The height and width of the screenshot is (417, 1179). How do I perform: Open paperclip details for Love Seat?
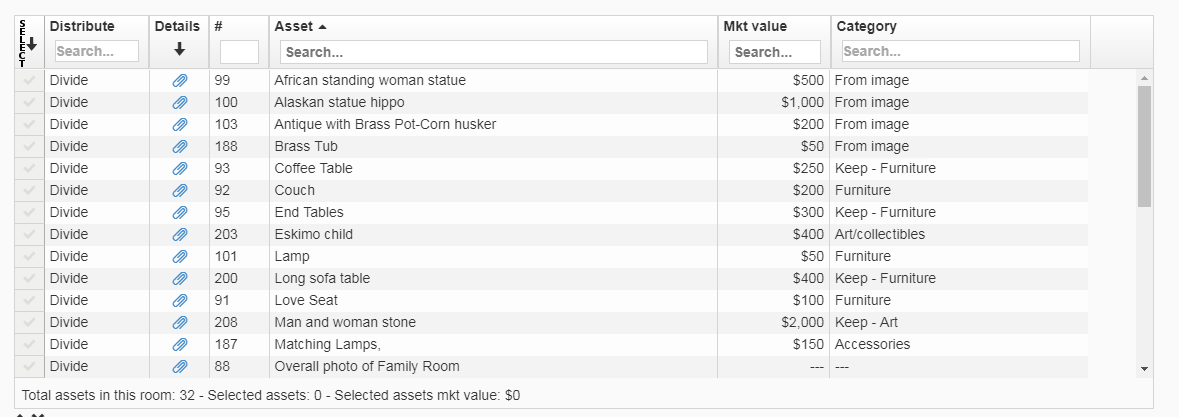[x=180, y=301]
